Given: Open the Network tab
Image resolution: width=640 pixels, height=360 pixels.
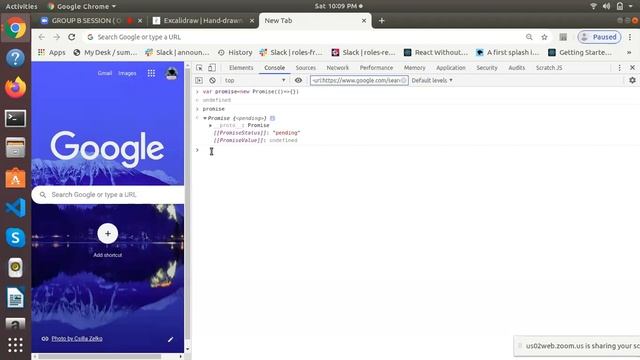Looking at the screenshot, I should 338,68.
